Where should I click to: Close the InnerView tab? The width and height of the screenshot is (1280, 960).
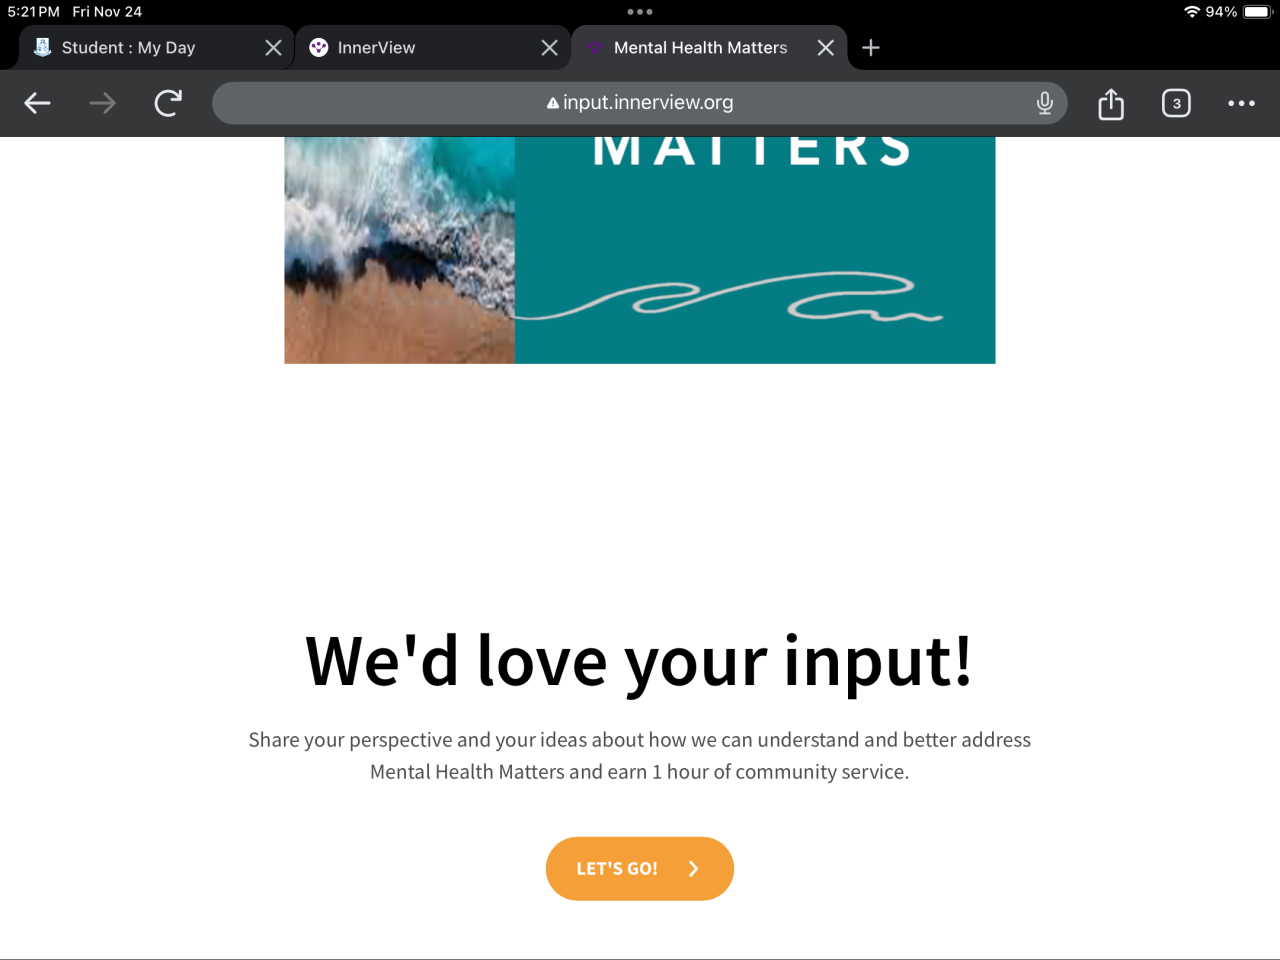549,48
